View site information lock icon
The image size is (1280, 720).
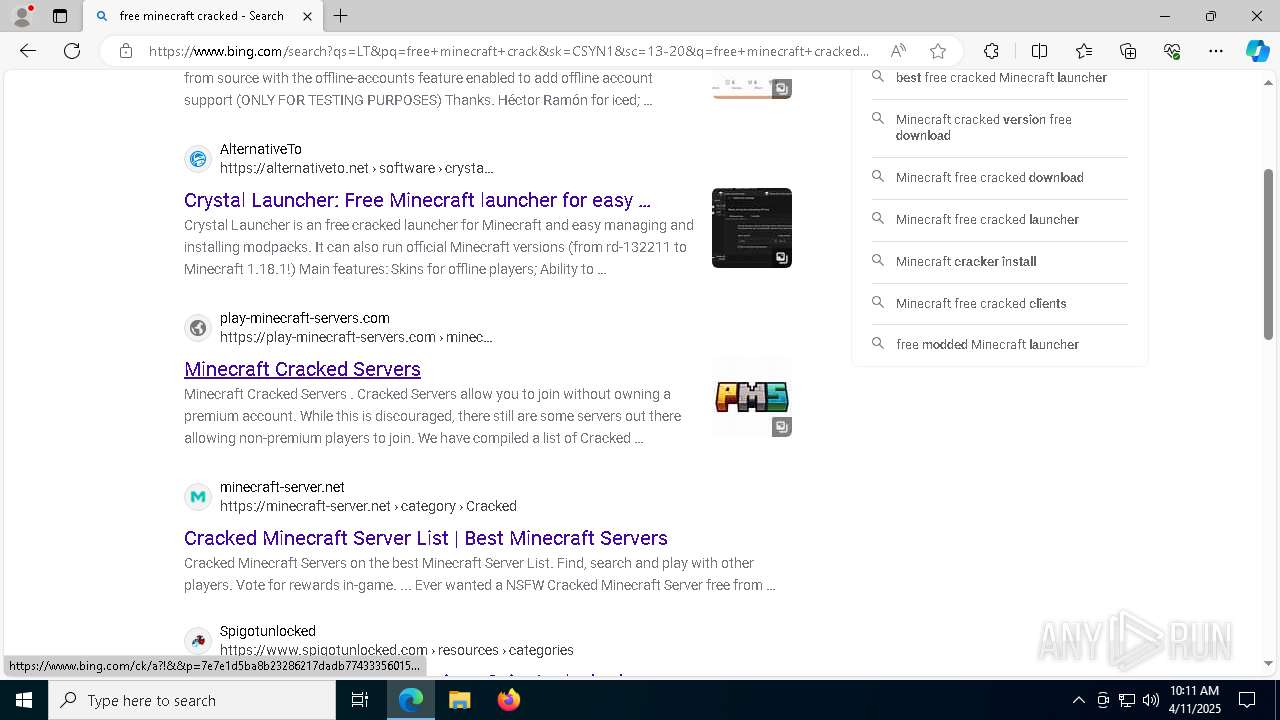coord(126,51)
